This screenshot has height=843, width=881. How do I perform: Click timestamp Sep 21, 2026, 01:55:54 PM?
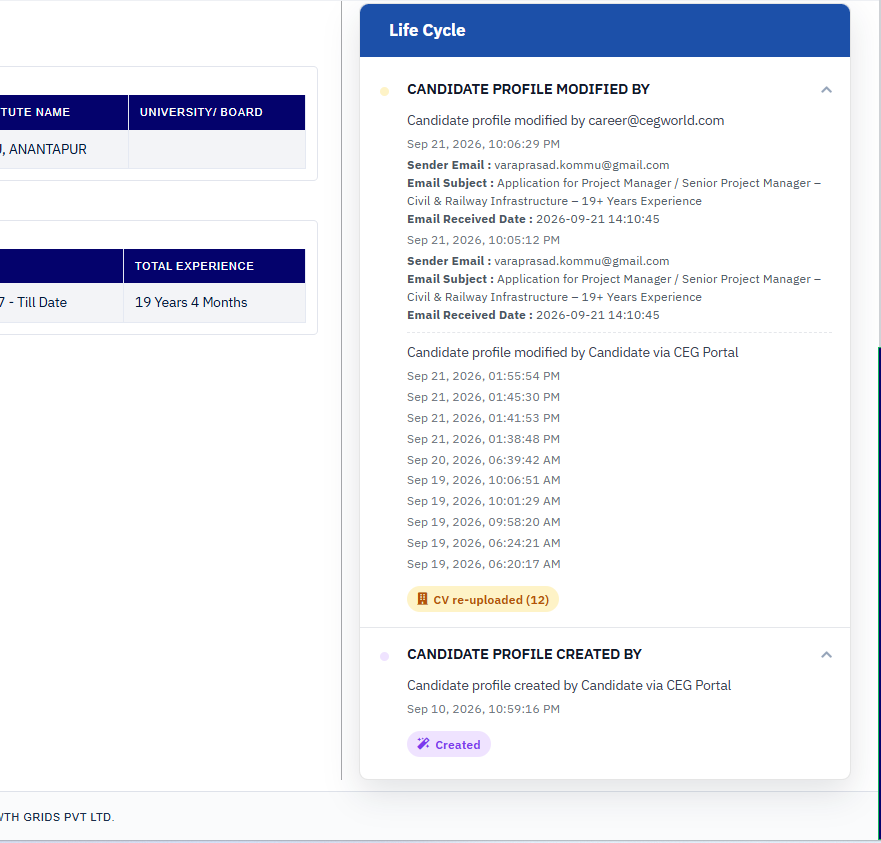click(483, 376)
